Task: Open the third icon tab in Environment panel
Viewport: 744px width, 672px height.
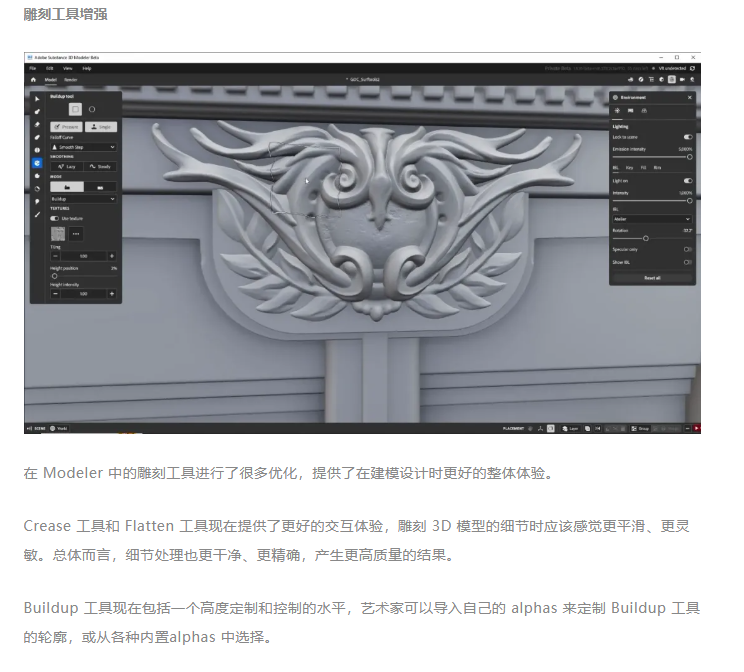Action: point(644,111)
